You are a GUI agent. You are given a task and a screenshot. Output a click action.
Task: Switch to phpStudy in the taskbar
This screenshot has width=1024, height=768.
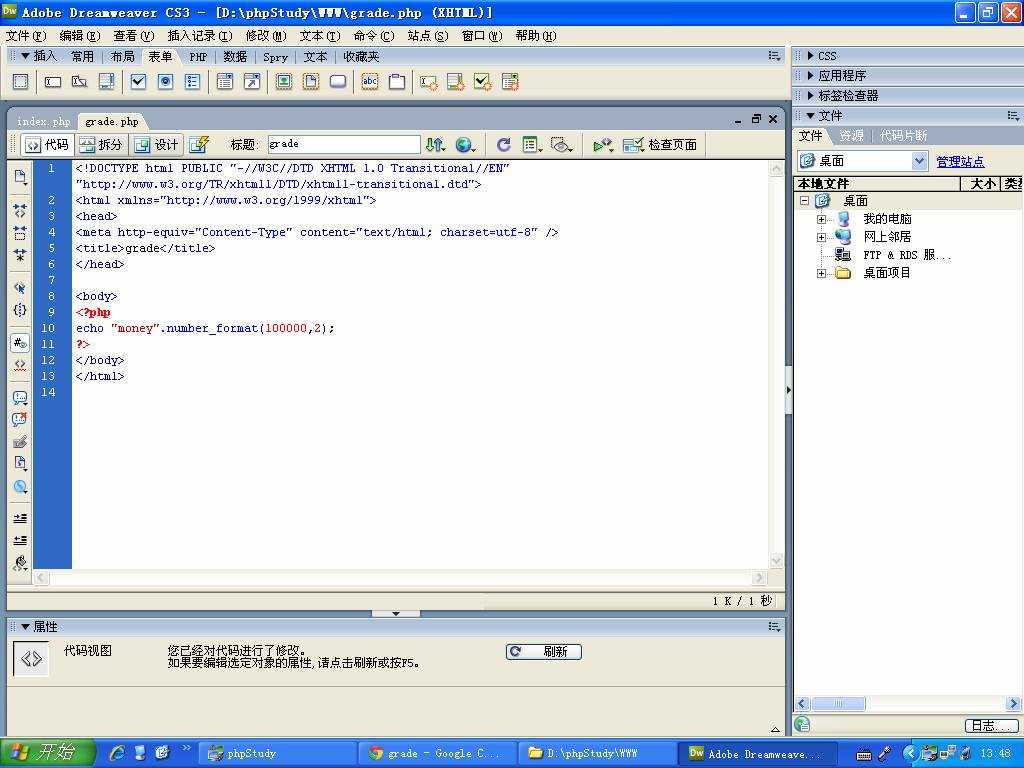pyautogui.click(x=277, y=753)
